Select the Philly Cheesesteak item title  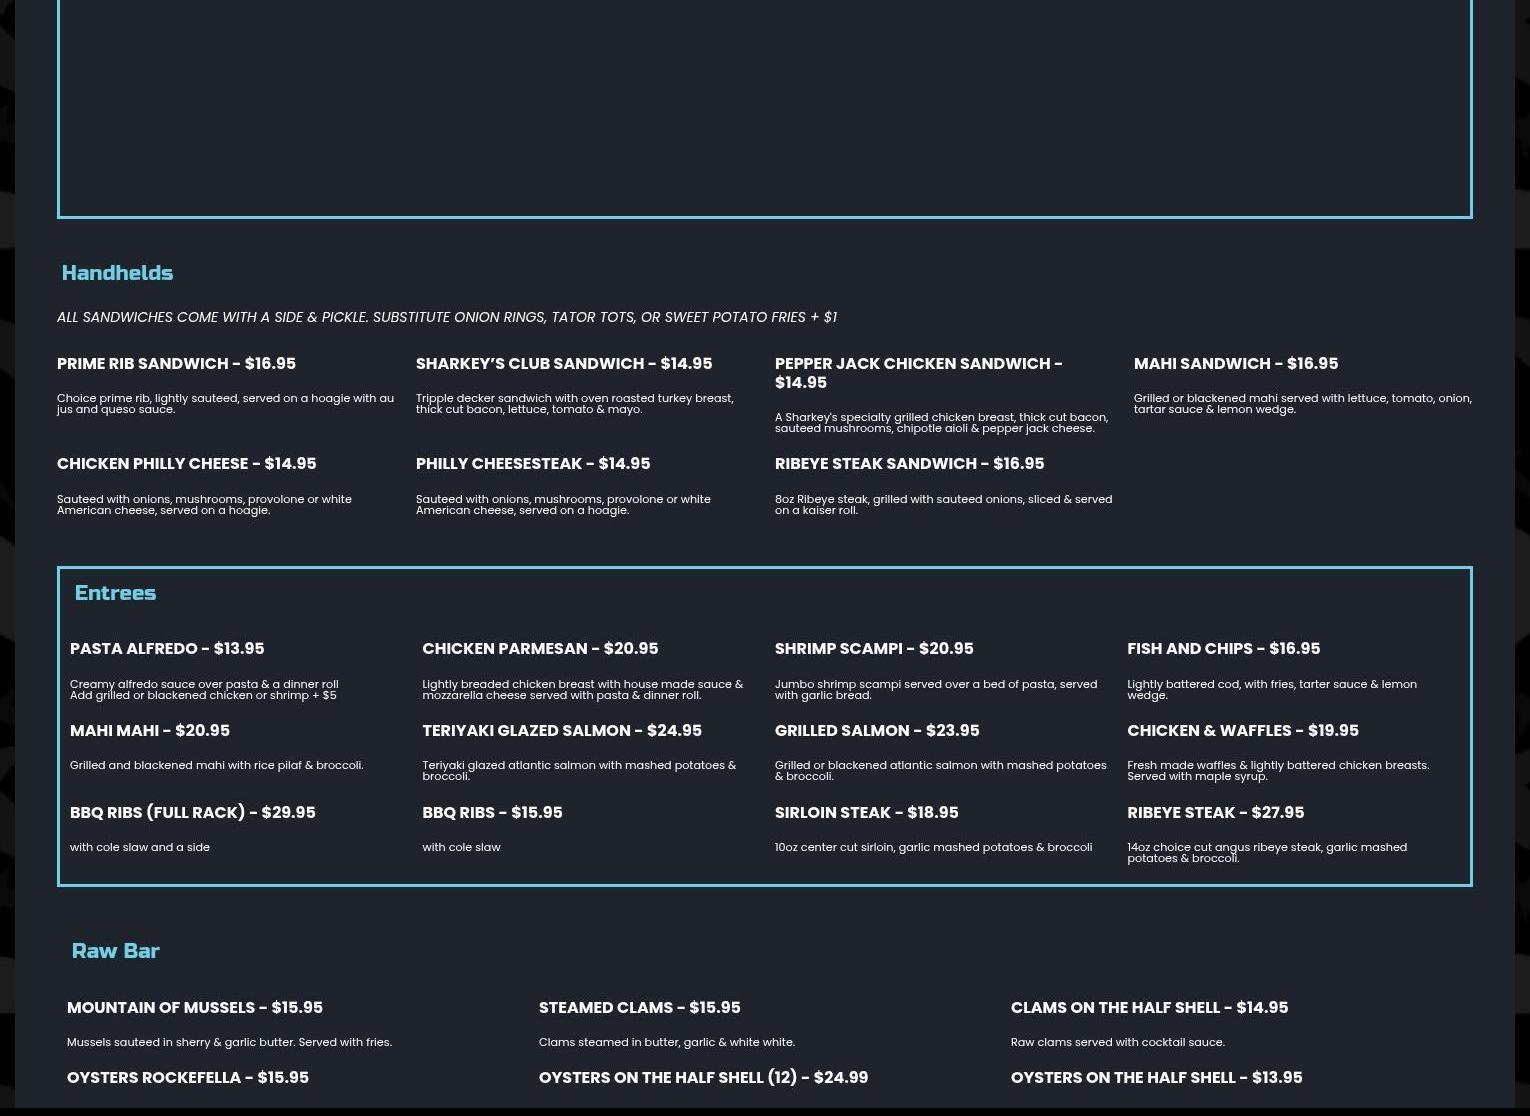532,464
